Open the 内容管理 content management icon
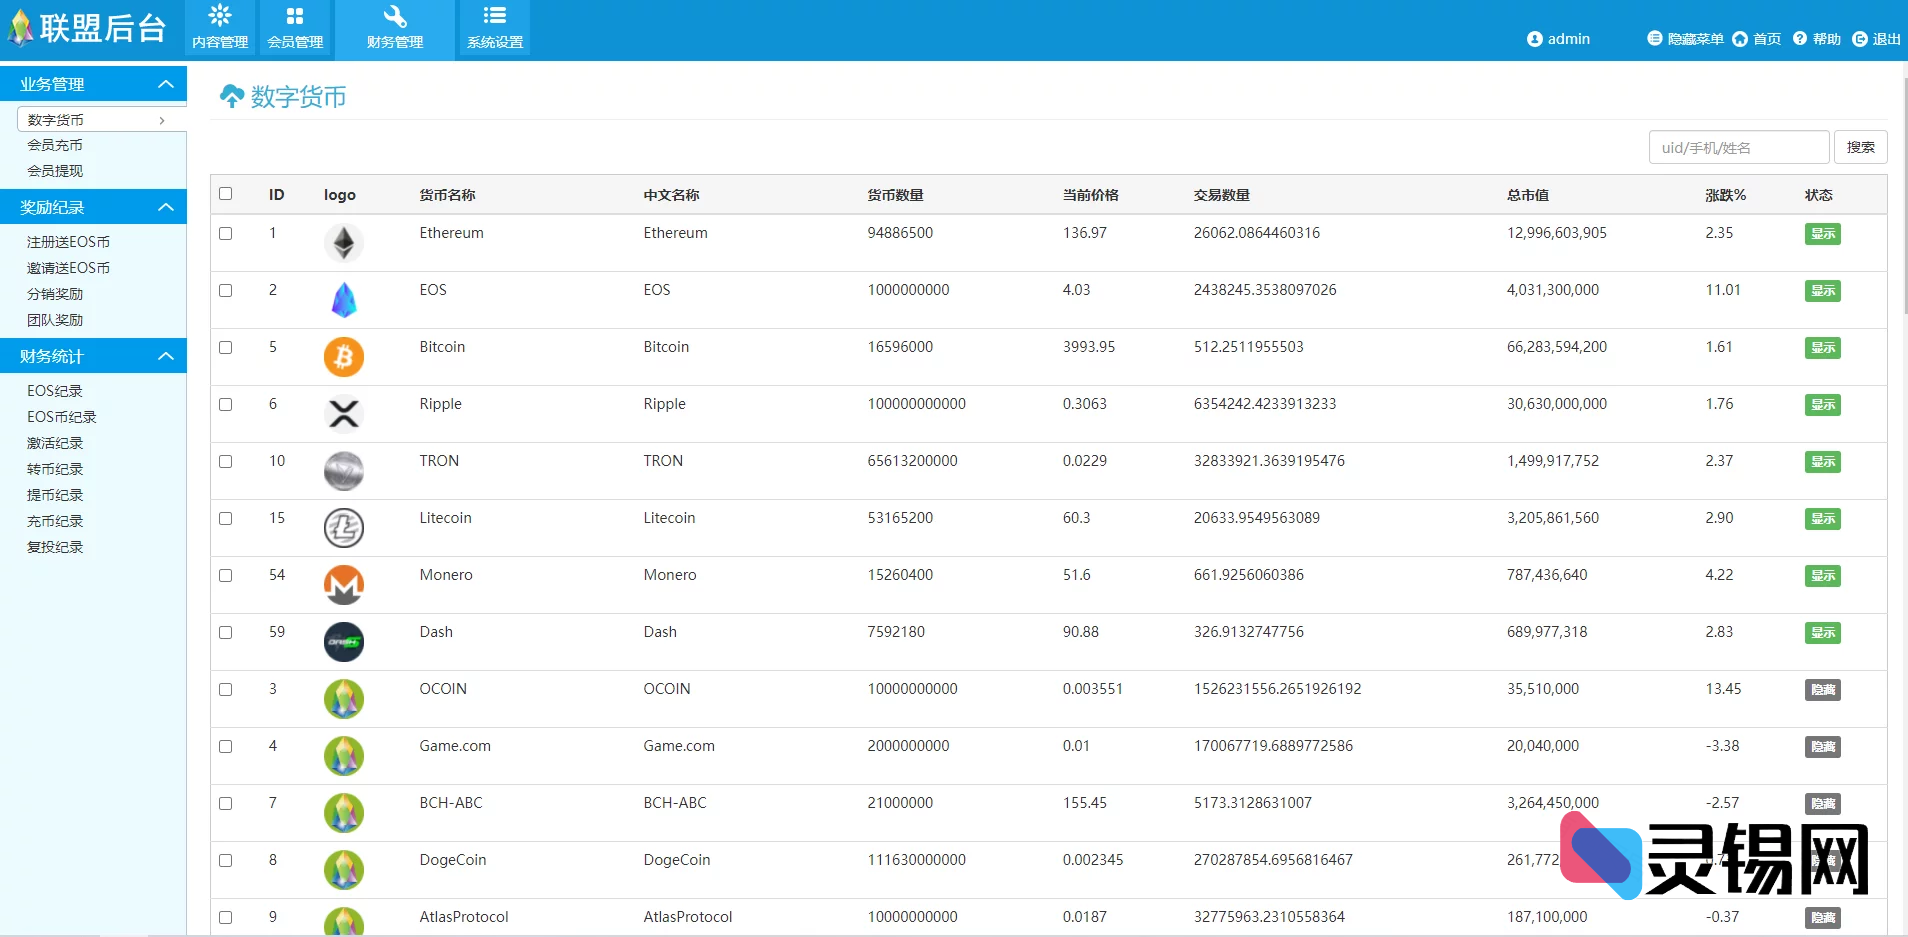Screen dimensions: 1908x937 220,16
